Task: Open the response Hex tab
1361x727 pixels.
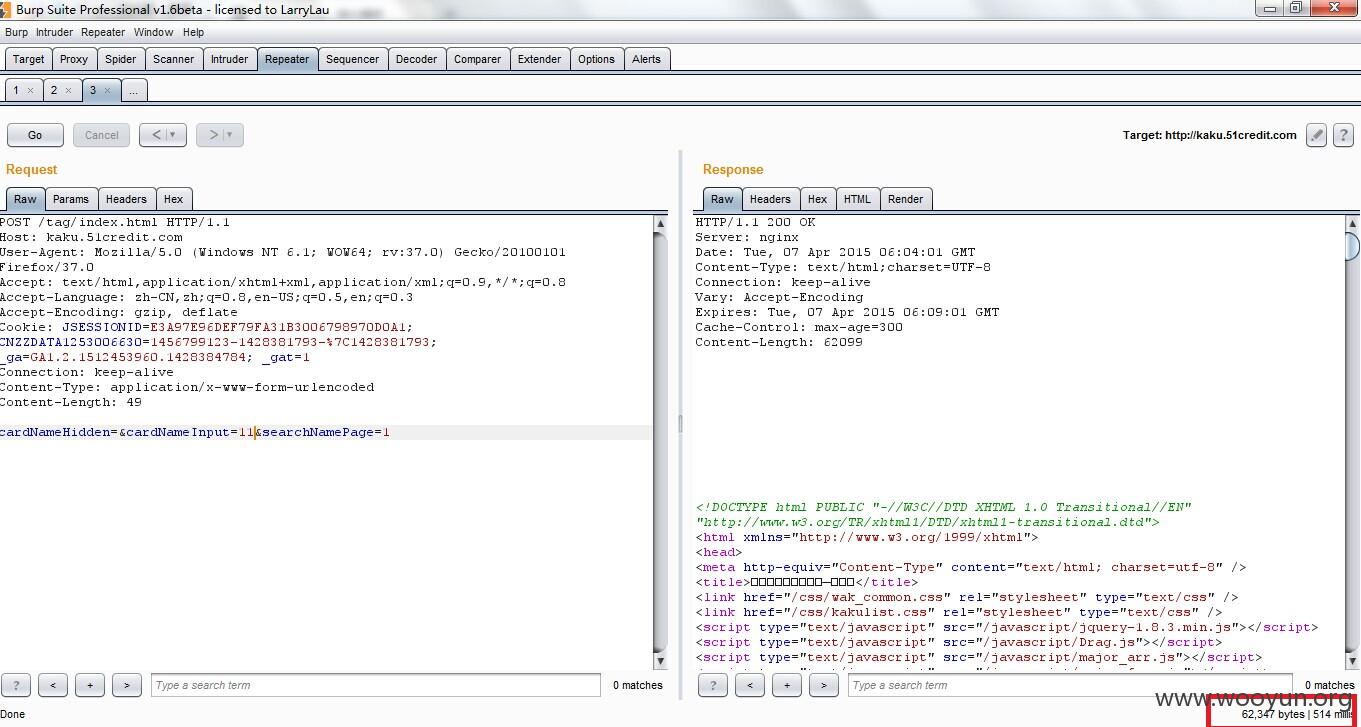Action: (x=817, y=199)
